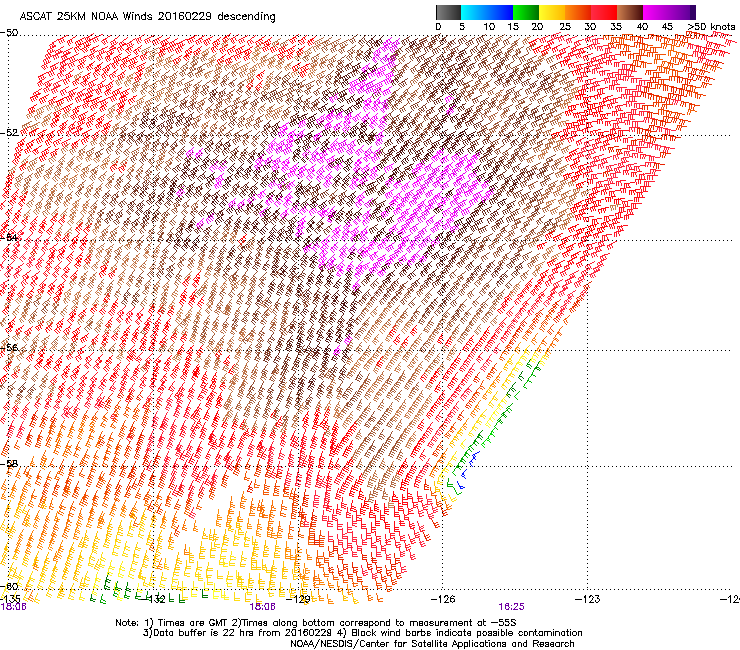Viewport: 740px width, 650px height.
Task: Click the red 30-35 knots legend swatch
Action: 604,12
